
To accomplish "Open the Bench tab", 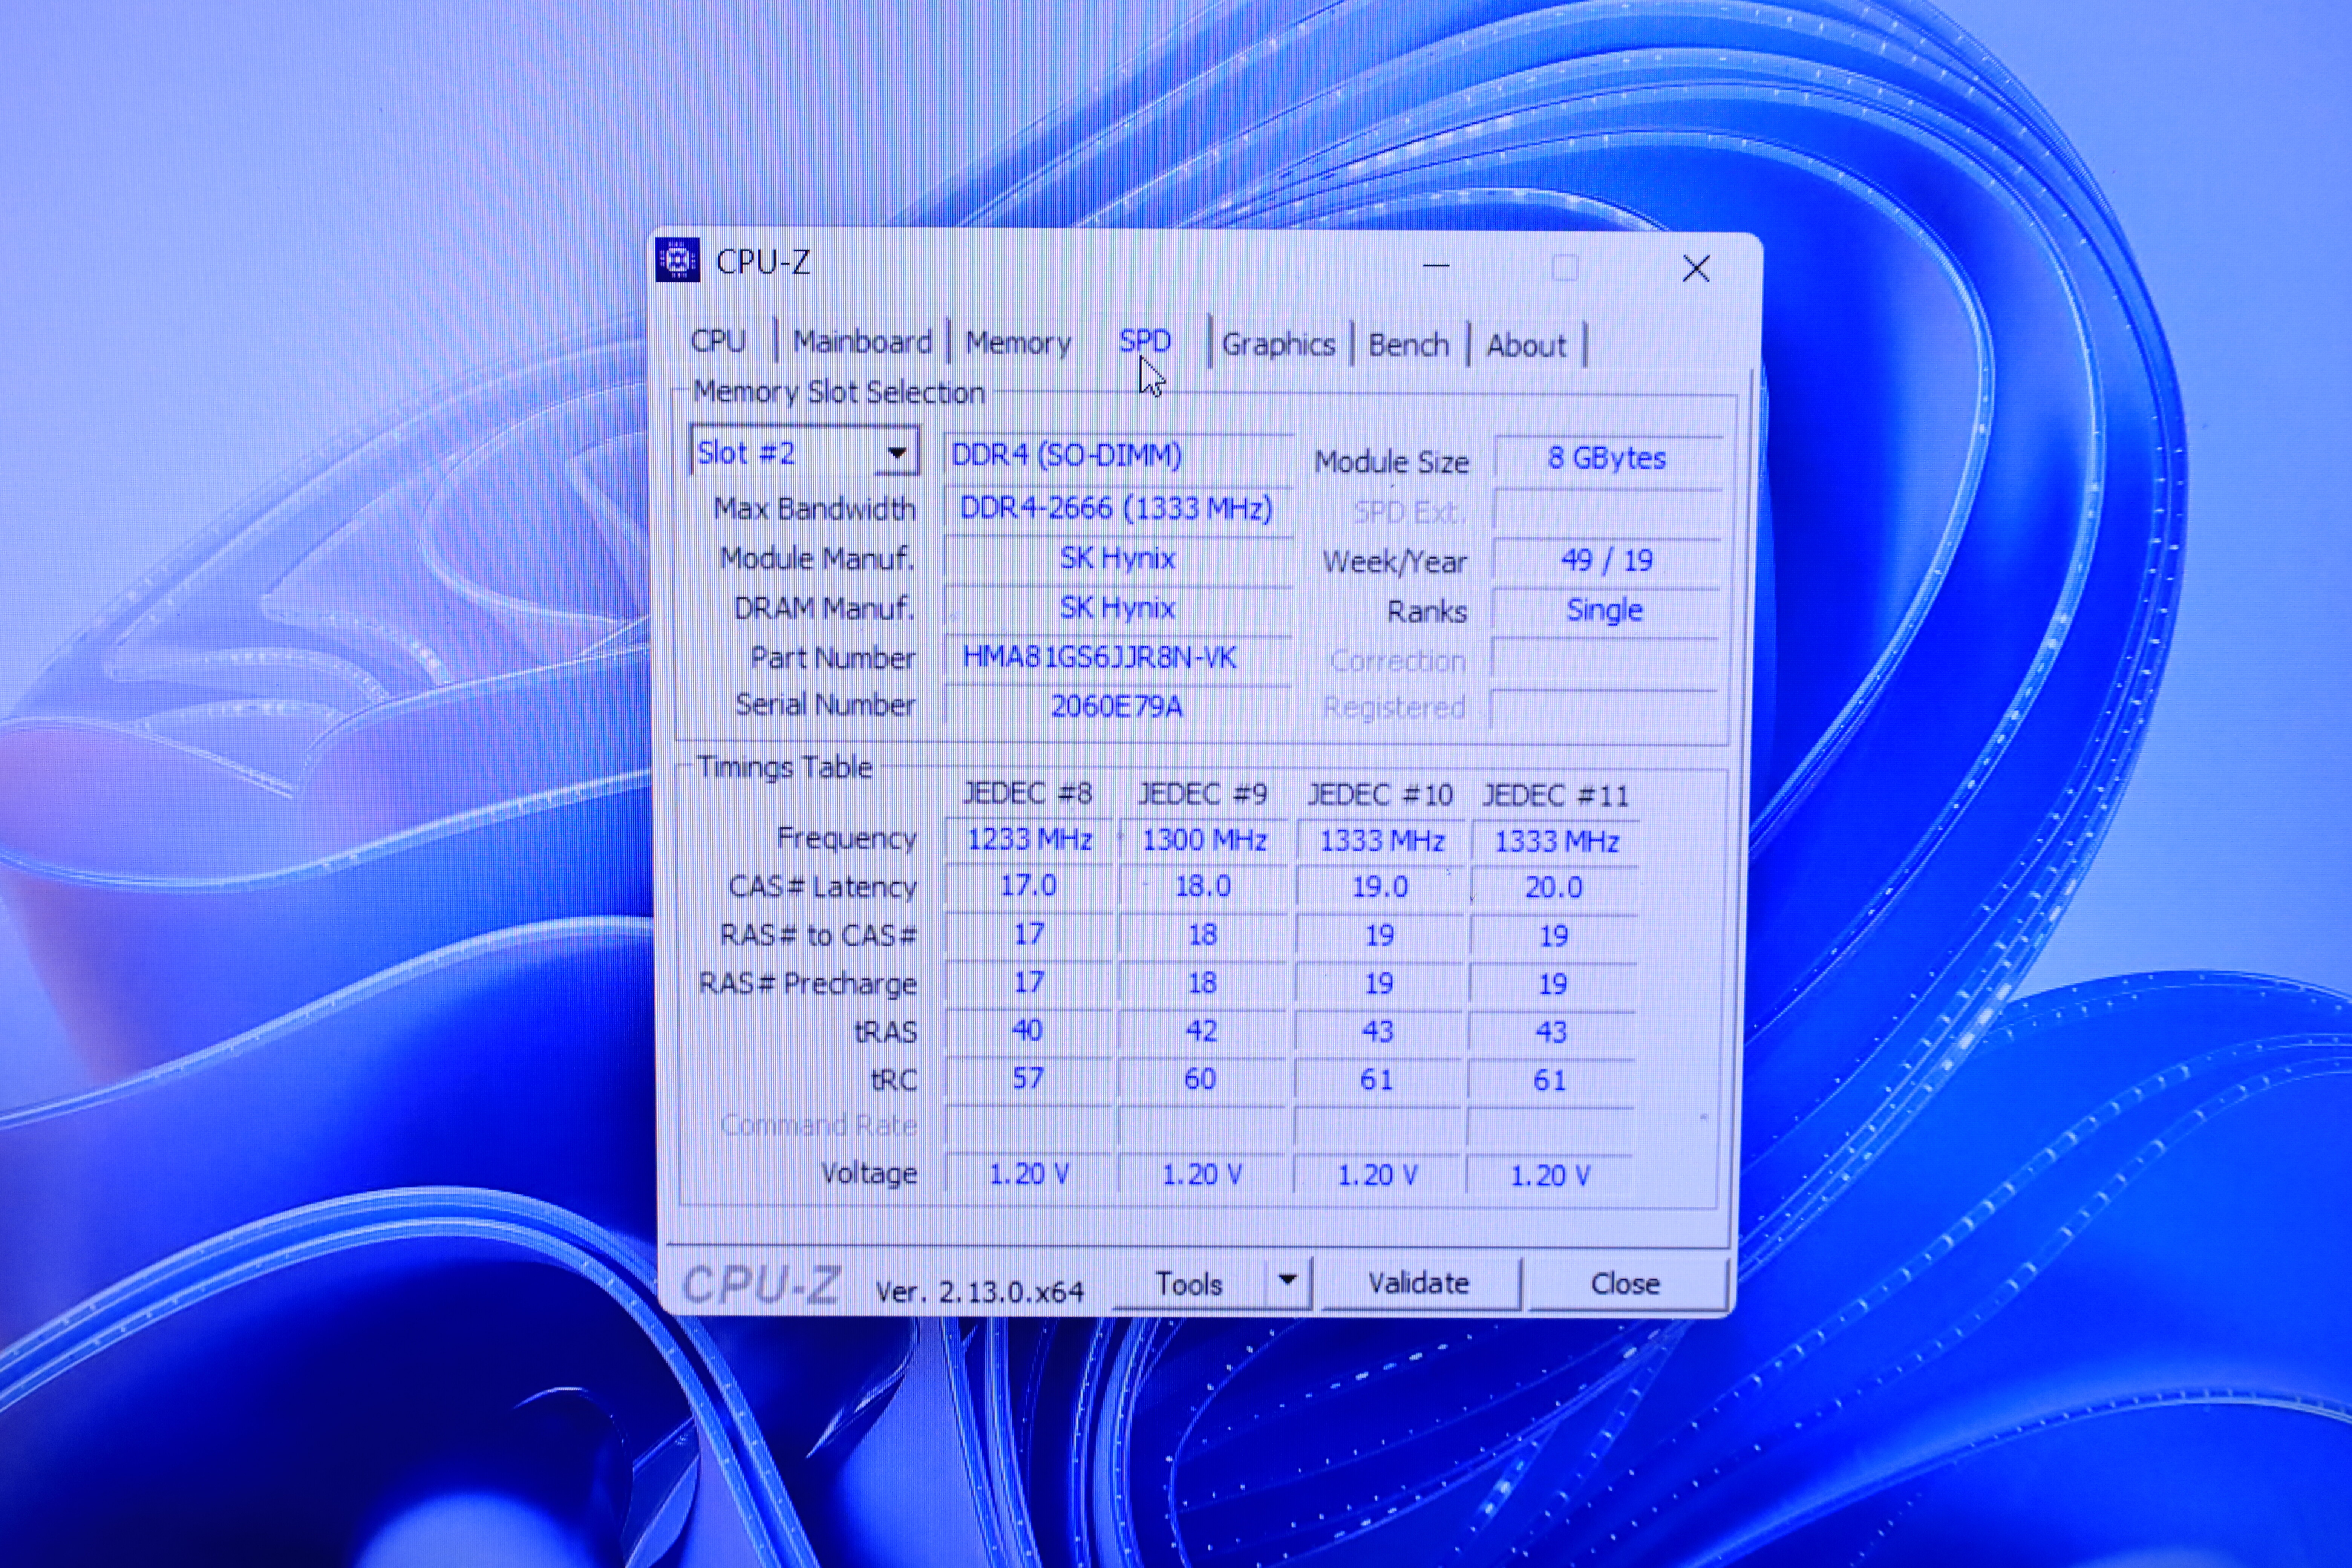I will pyautogui.click(x=1408, y=345).
